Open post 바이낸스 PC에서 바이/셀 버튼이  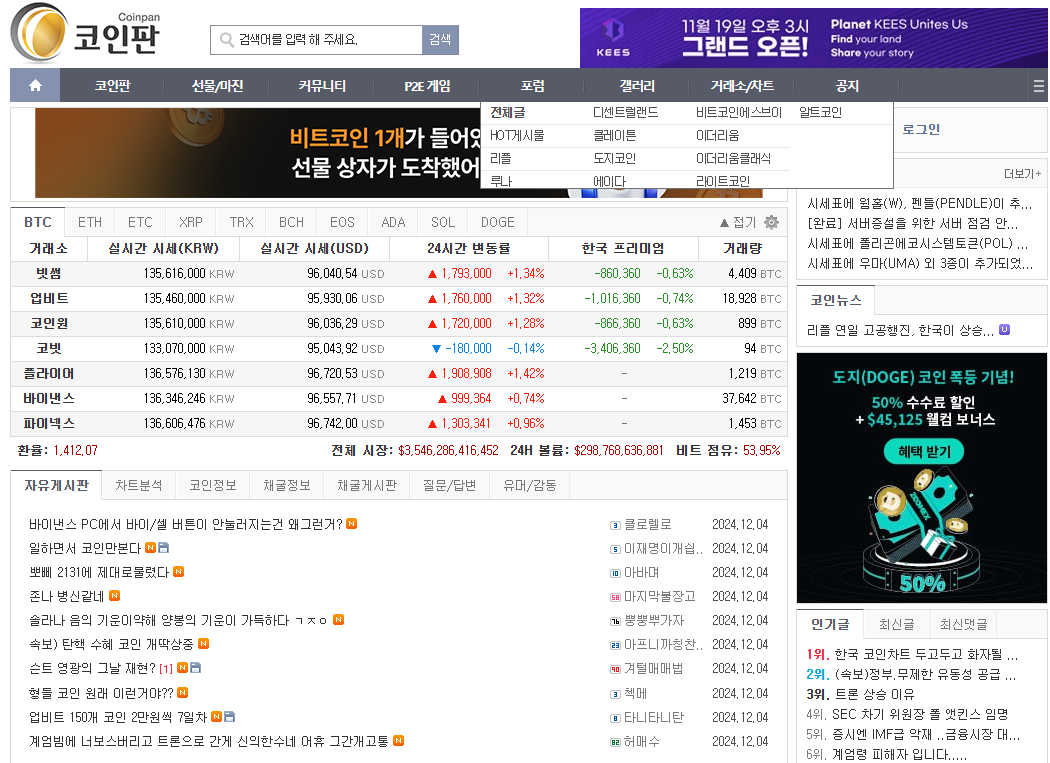[185, 525]
